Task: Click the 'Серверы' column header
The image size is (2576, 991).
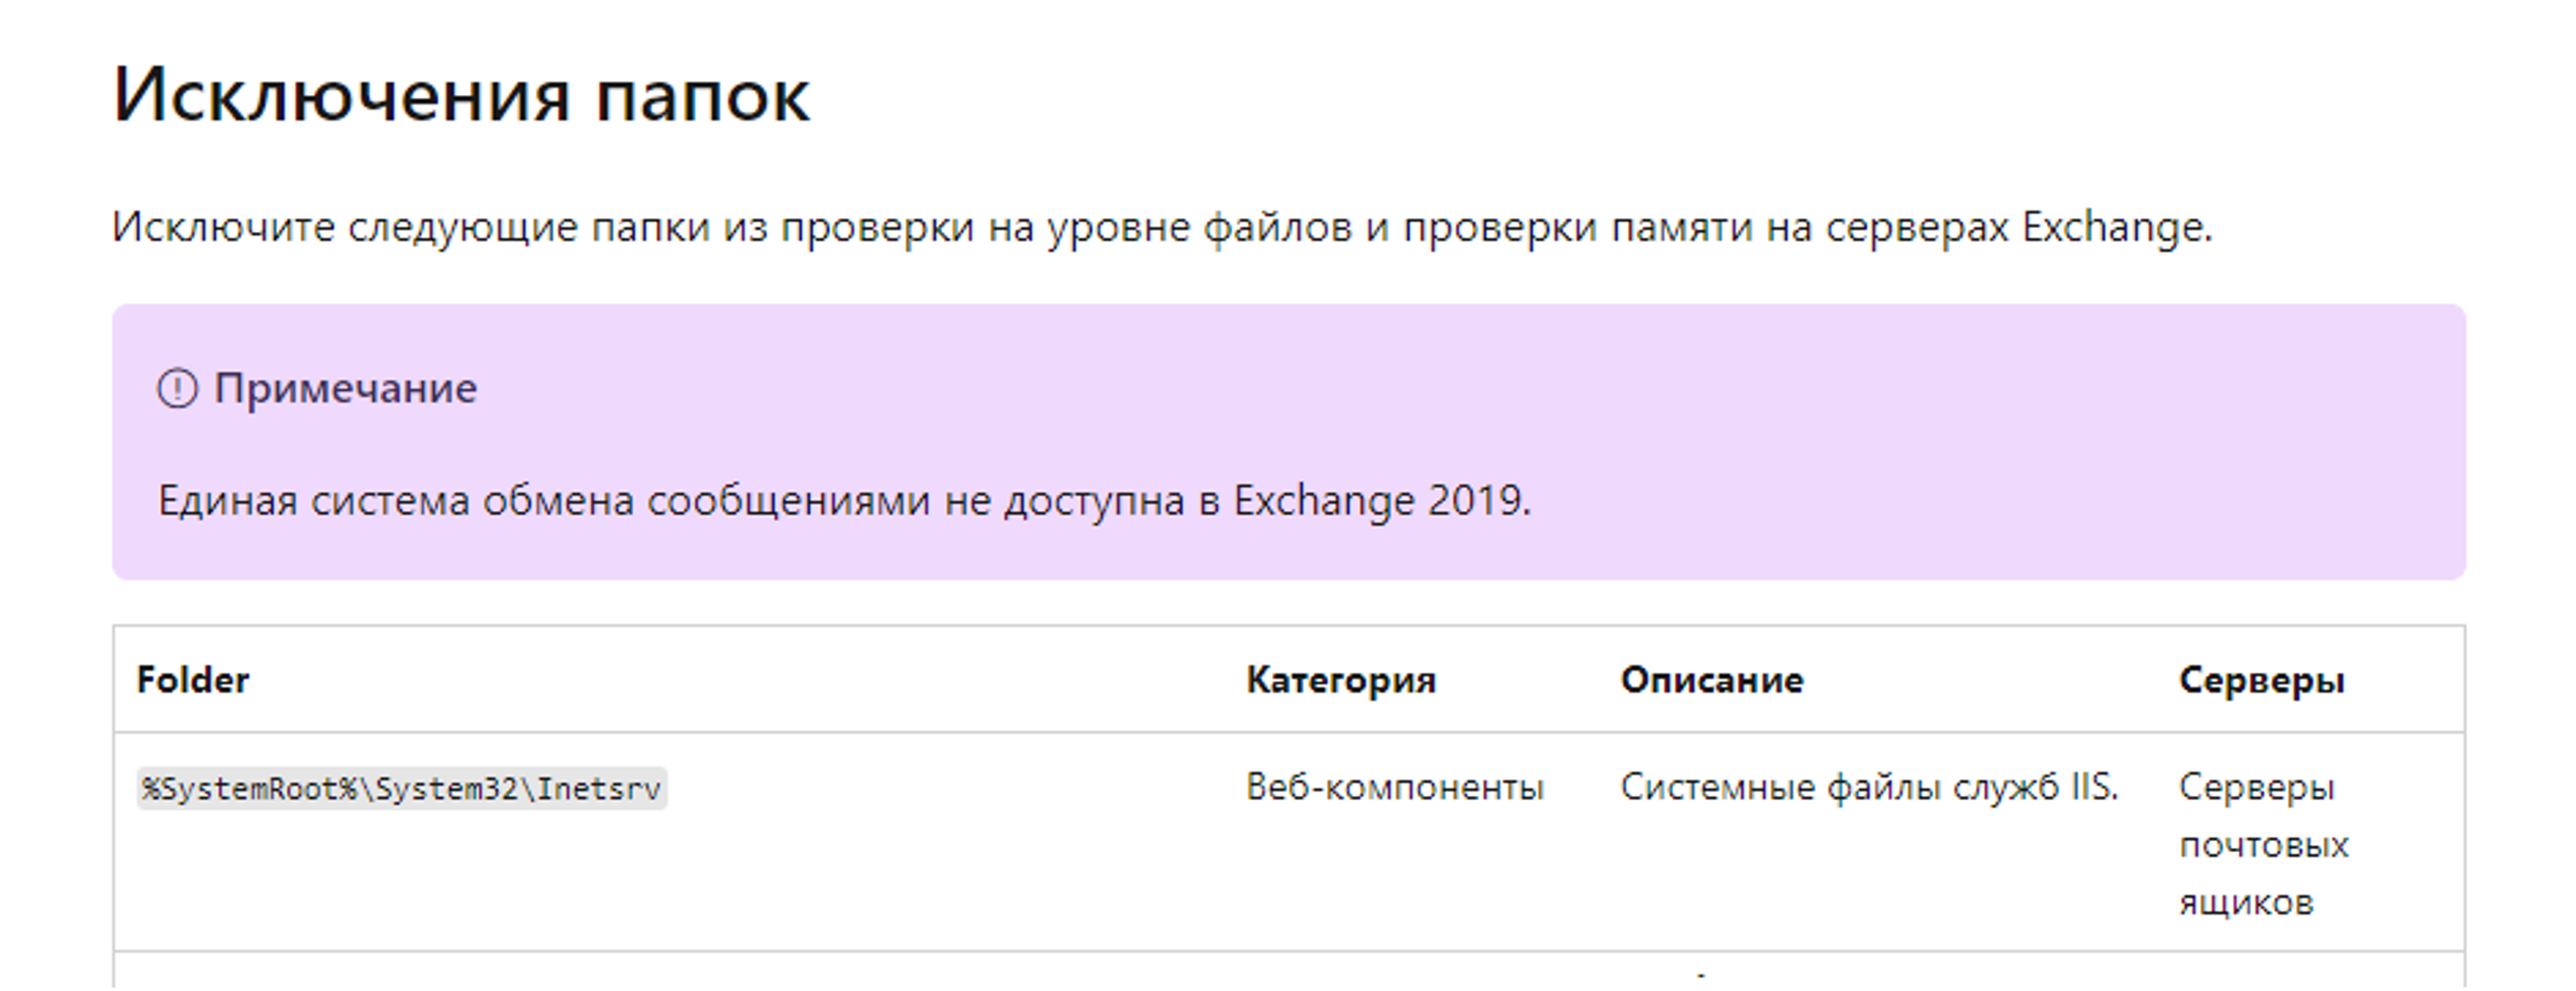Action: tap(2261, 680)
